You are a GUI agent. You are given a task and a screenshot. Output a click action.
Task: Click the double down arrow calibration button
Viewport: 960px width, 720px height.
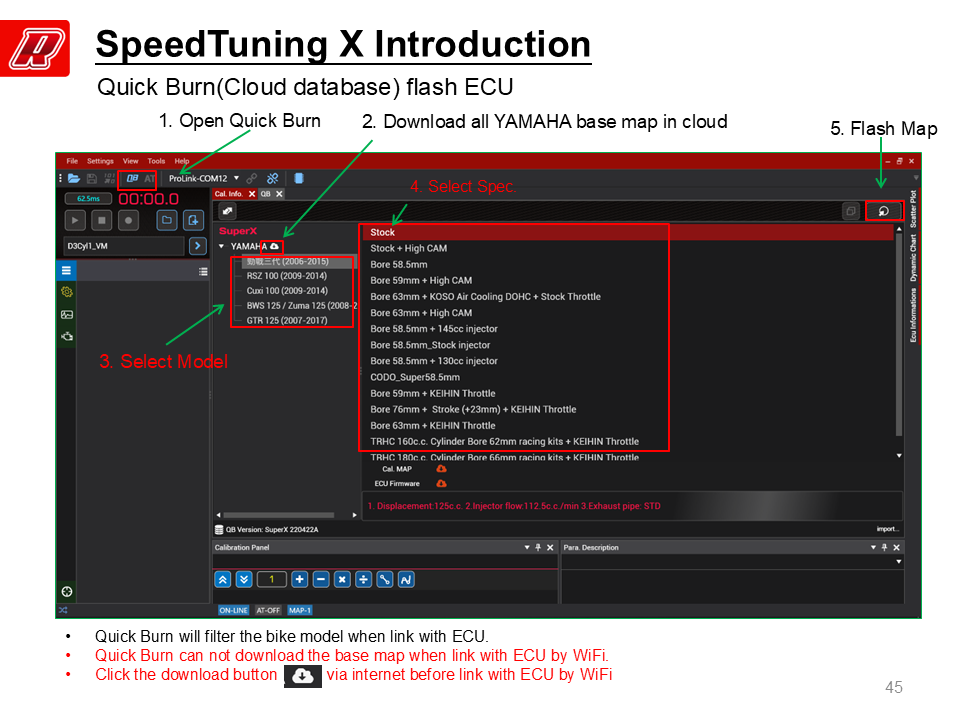tap(244, 579)
